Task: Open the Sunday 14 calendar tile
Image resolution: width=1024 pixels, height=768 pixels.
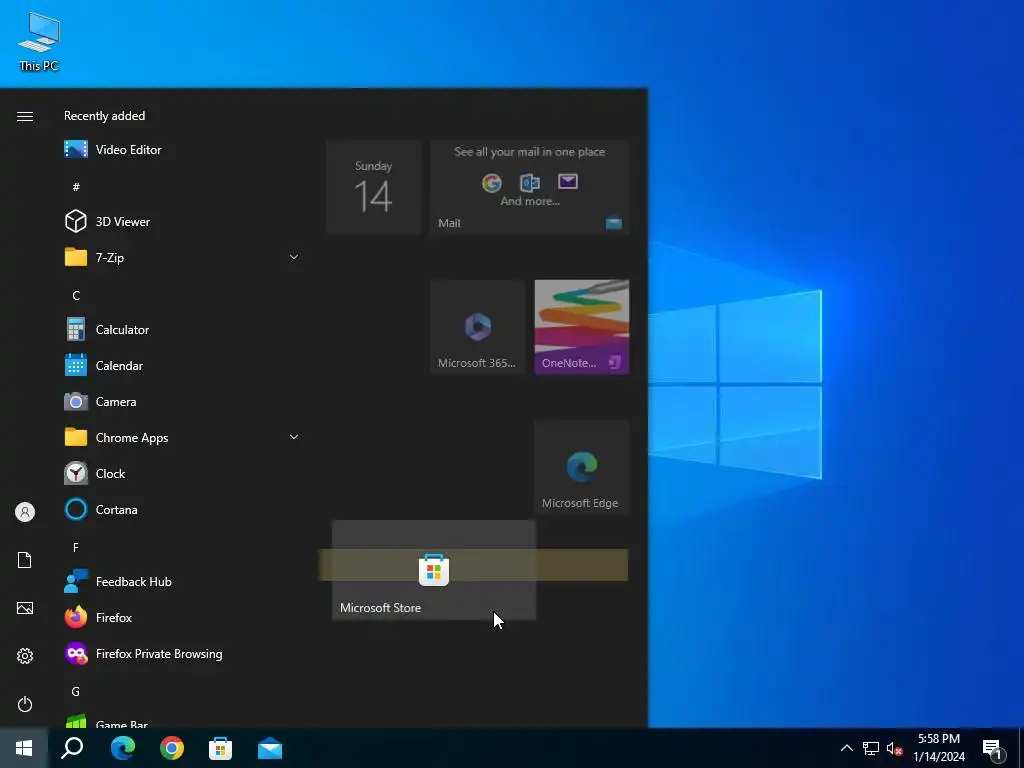Action: [x=374, y=187]
